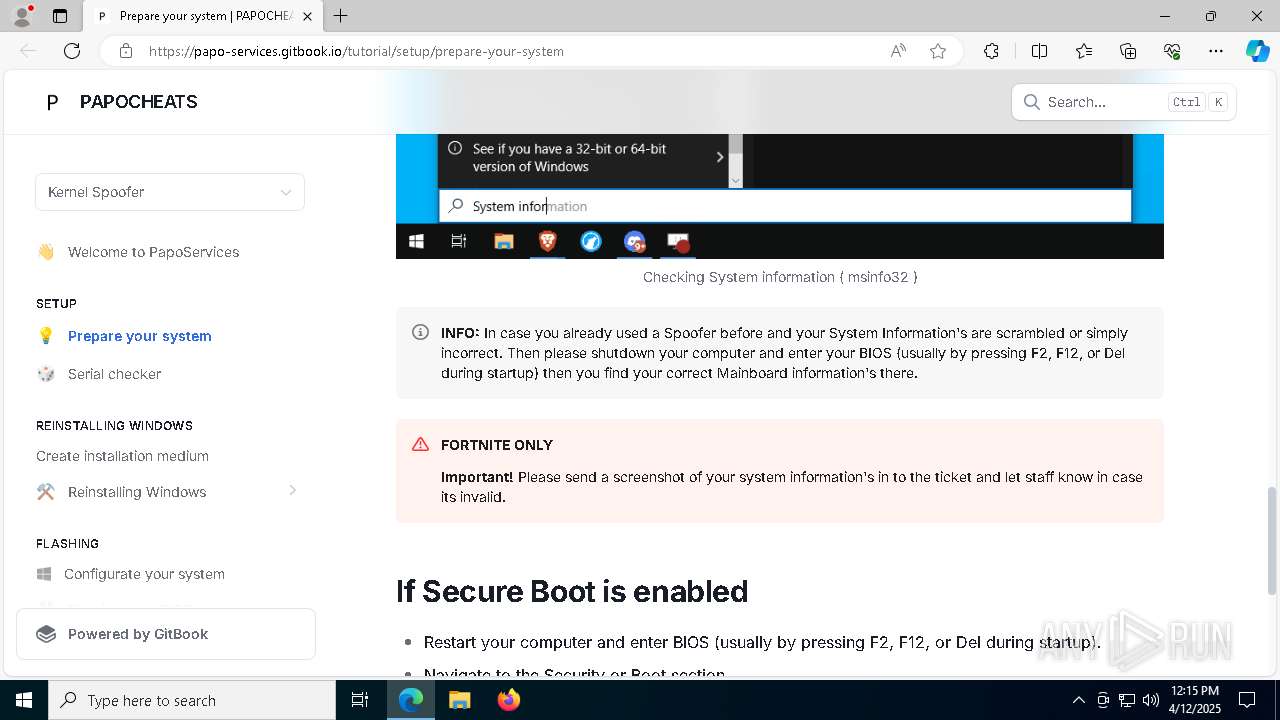Click the Powered by GitBook button
1280x720 pixels.
pos(166,634)
